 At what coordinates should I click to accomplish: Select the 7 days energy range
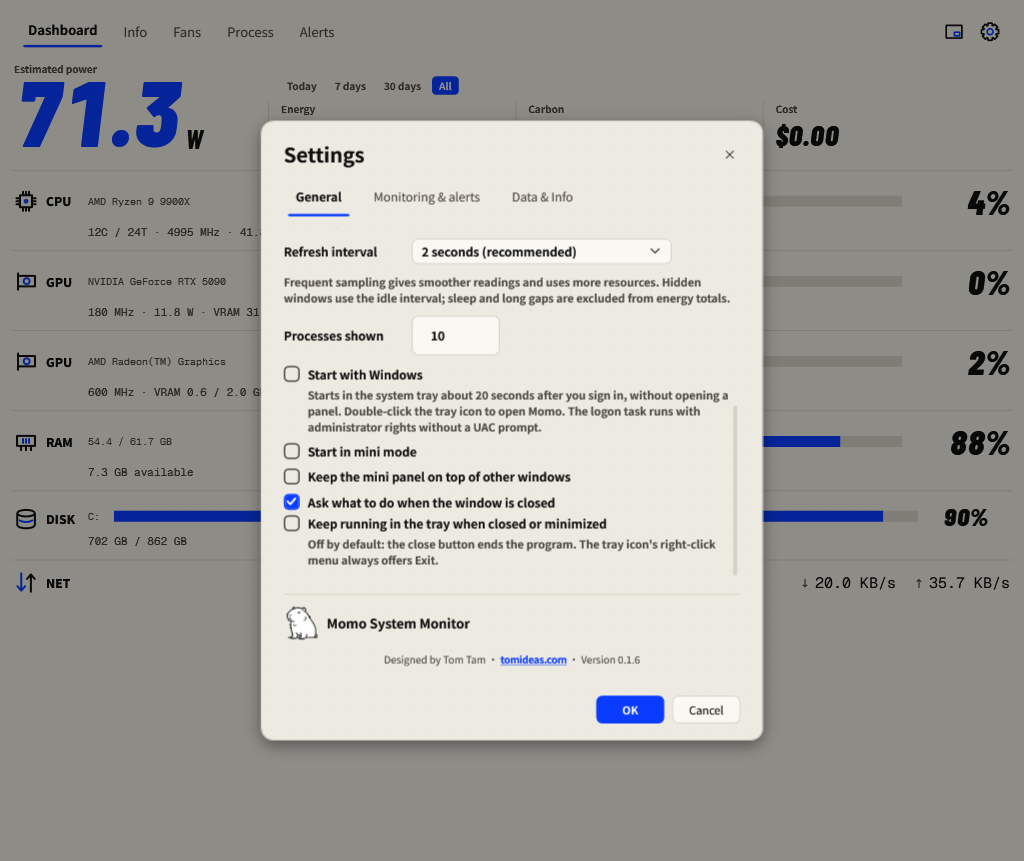coord(350,86)
